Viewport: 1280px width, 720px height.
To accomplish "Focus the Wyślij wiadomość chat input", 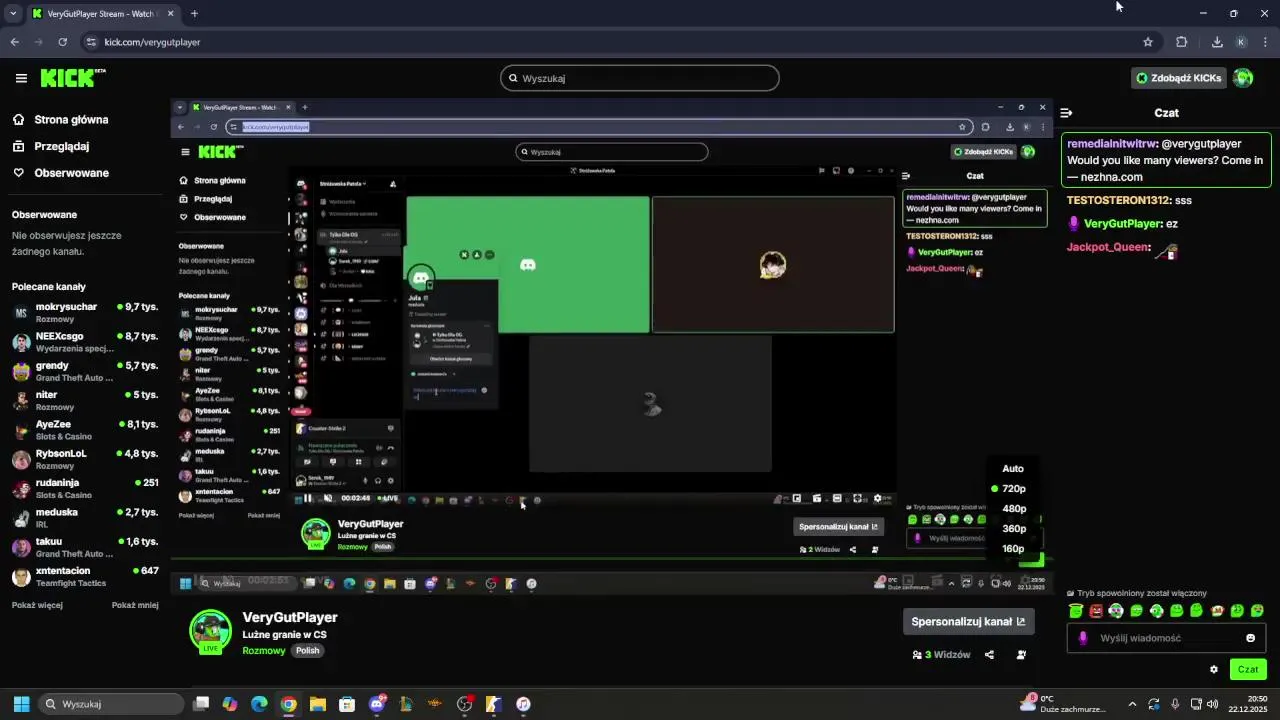I will (x=1165, y=638).
